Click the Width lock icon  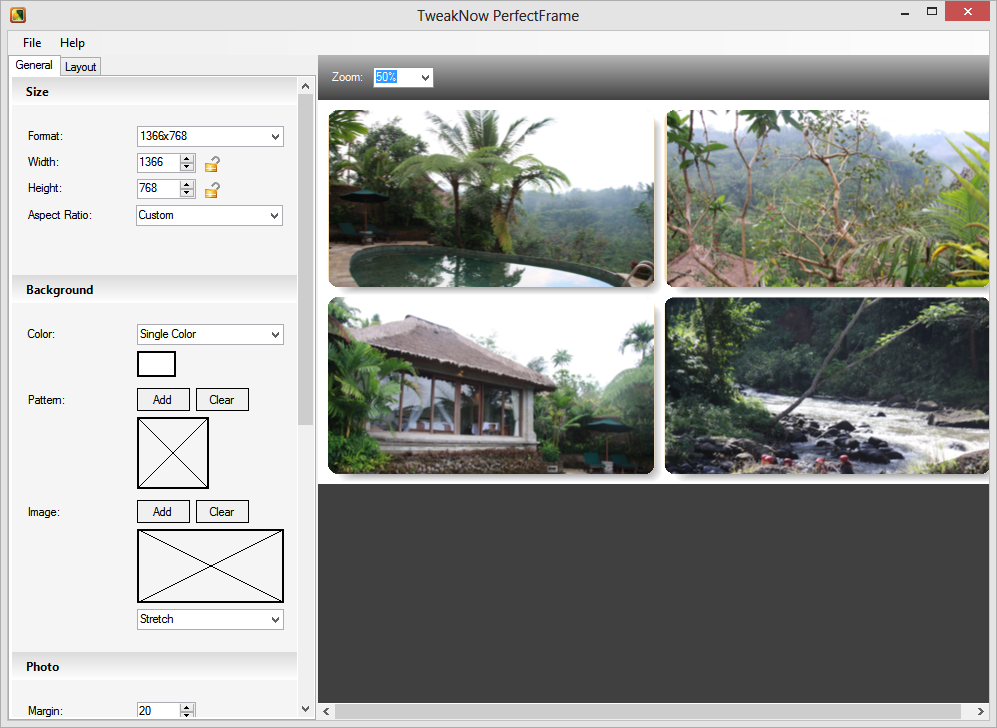coord(212,163)
